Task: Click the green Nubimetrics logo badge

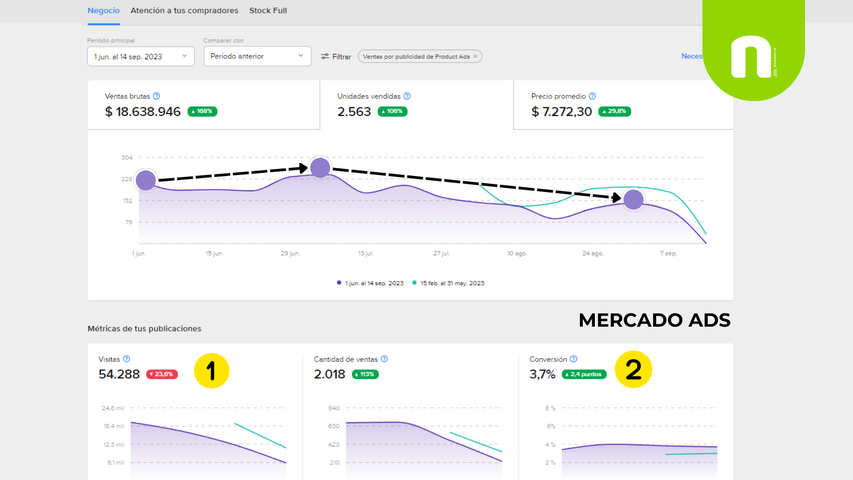Action: click(x=753, y=50)
